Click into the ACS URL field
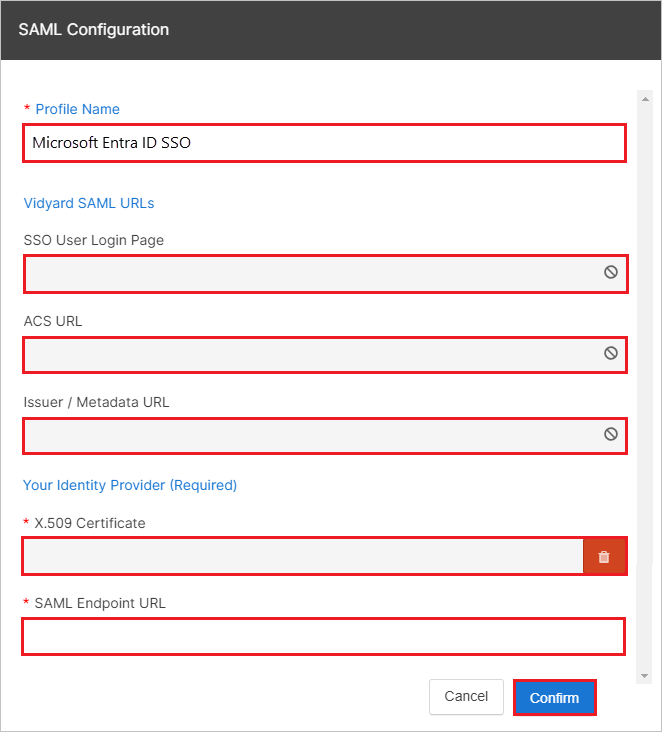This screenshot has width=662, height=732. pyautogui.click(x=325, y=355)
